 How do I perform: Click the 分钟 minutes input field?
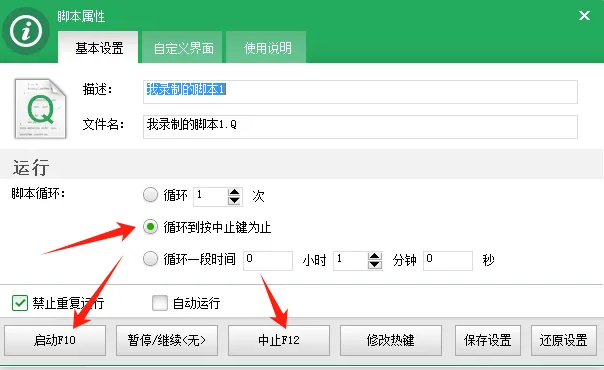(351, 261)
